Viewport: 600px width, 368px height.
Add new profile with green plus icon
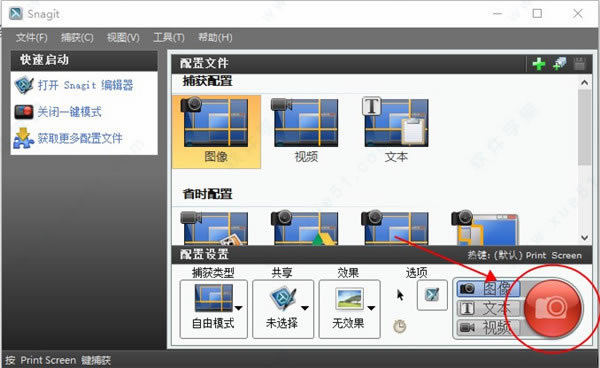(x=539, y=64)
